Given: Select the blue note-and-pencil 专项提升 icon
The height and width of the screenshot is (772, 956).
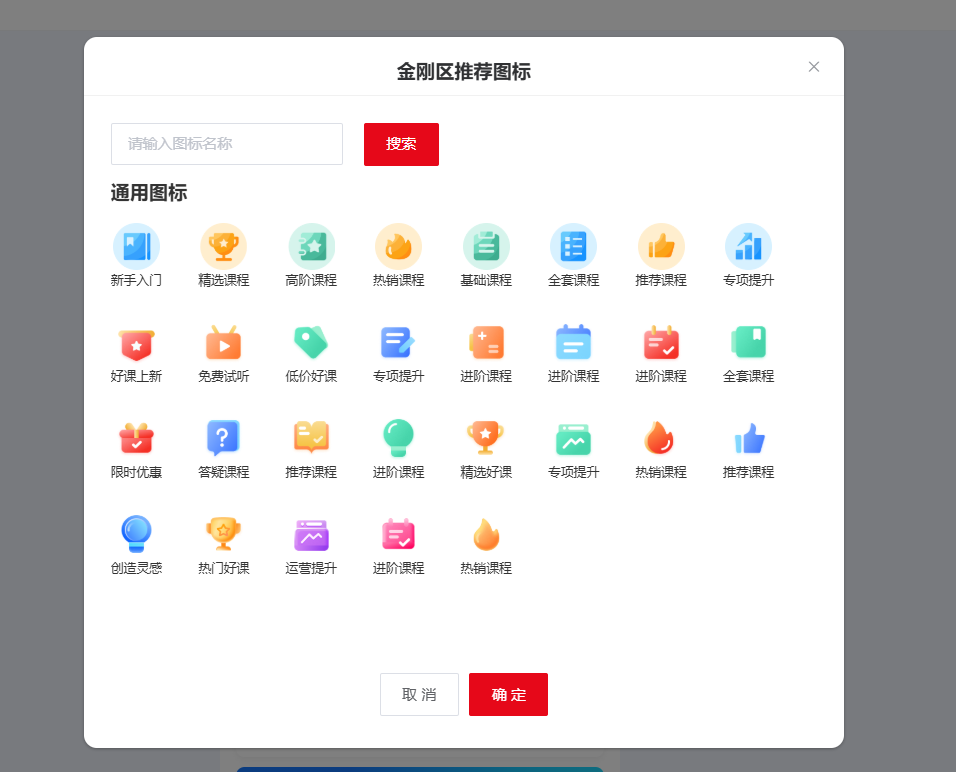Looking at the screenshot, I should [399, 343].
